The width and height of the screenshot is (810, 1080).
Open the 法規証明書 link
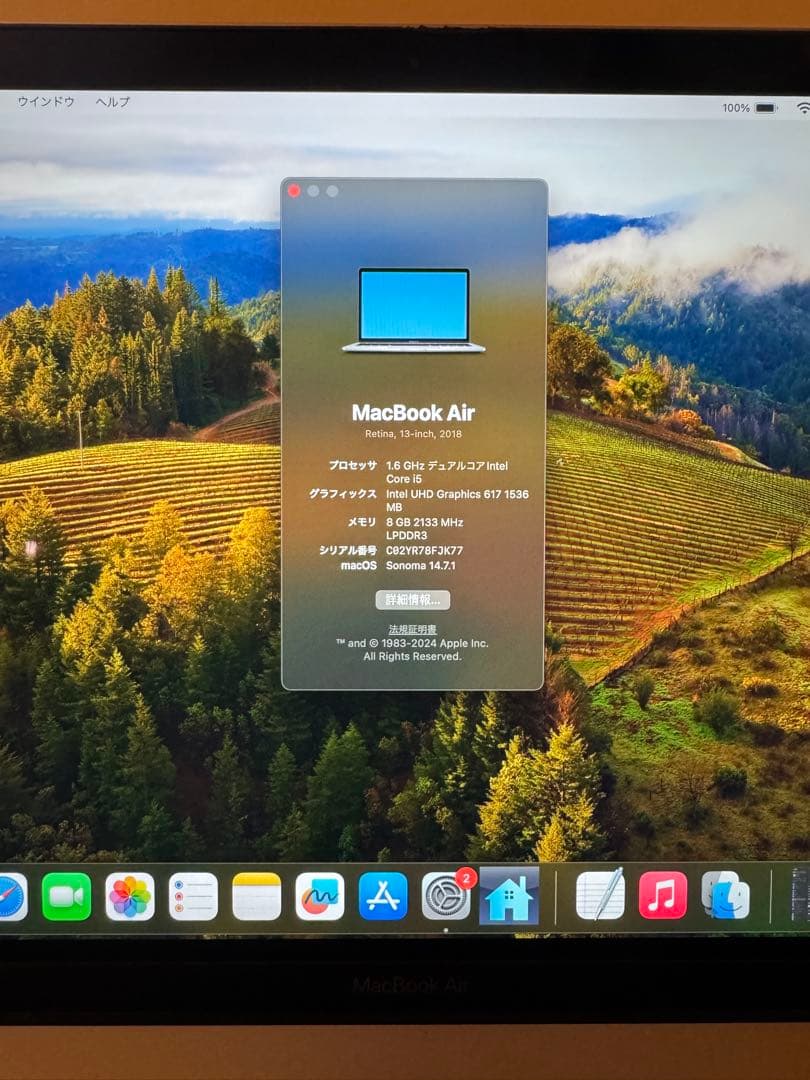pyautogui.click(x=413, y=629)
